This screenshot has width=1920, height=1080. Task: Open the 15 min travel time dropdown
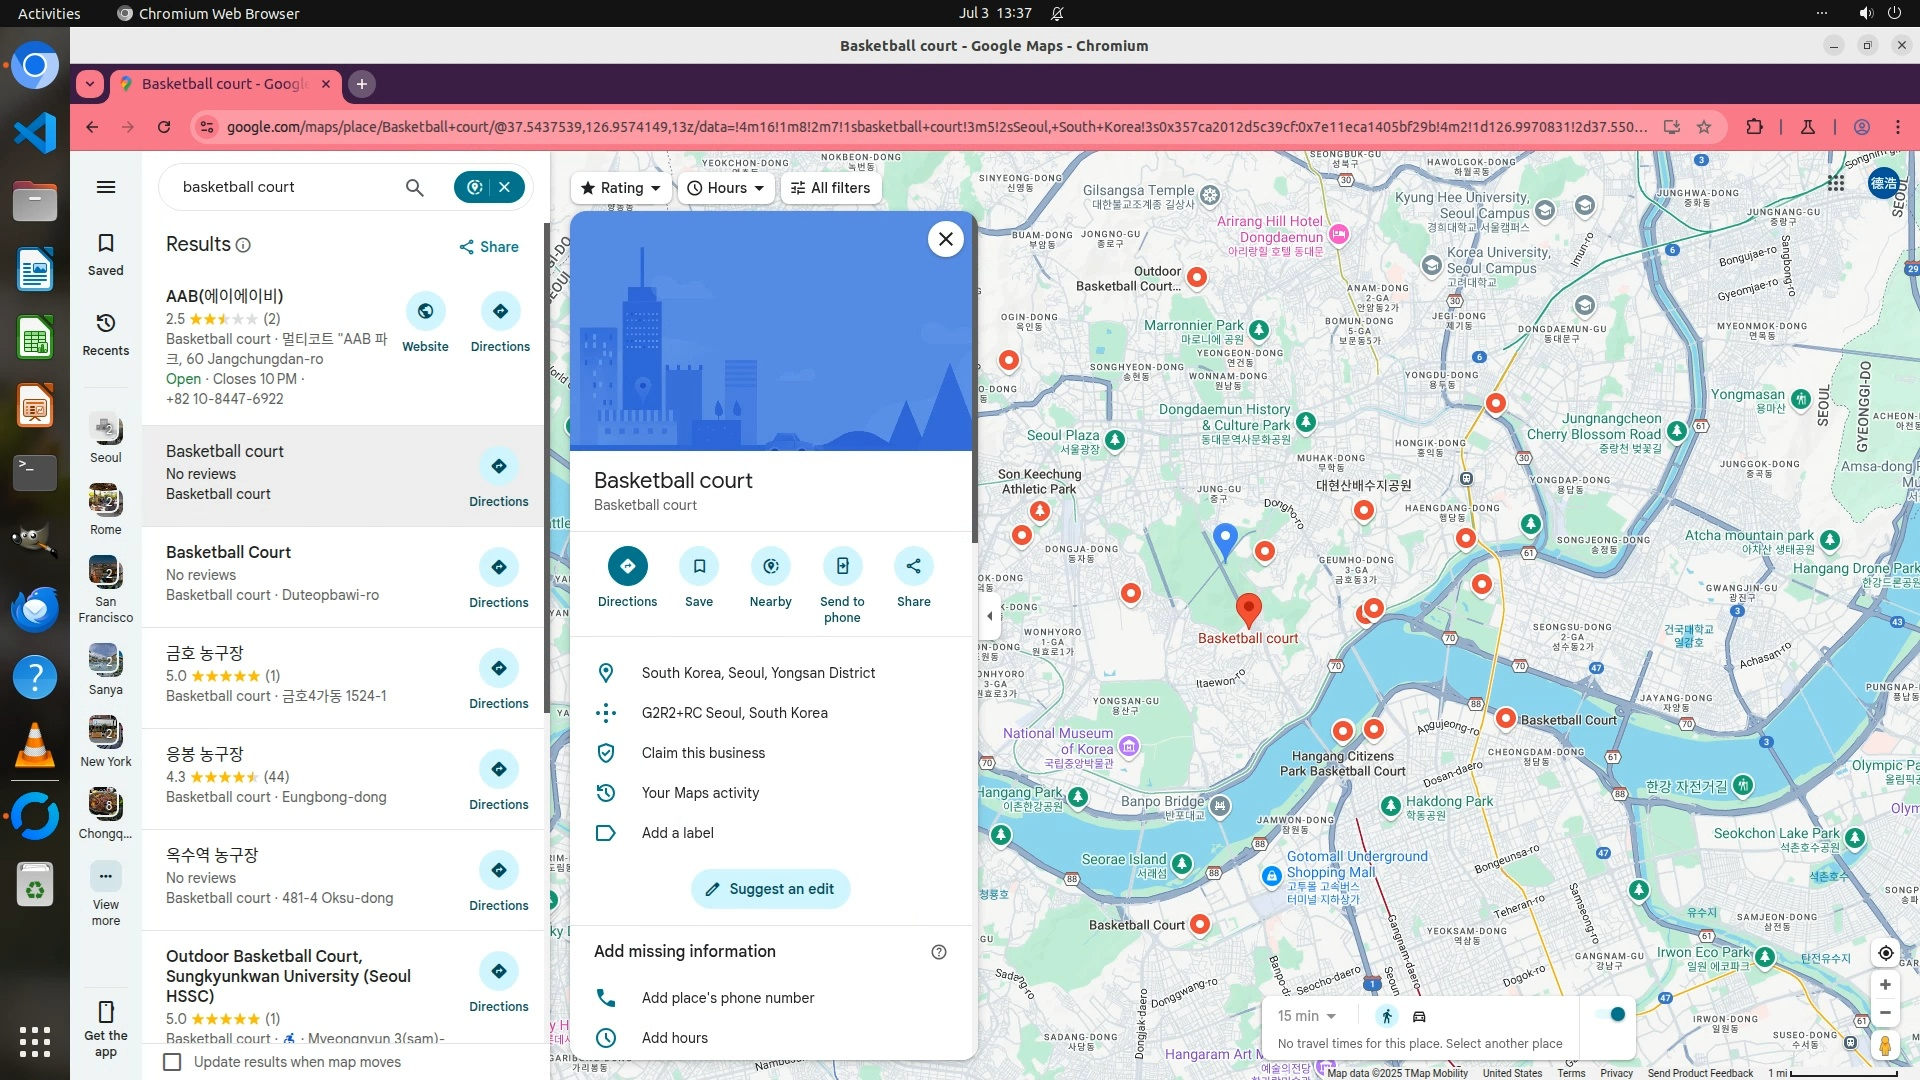coord(1306,1016)
